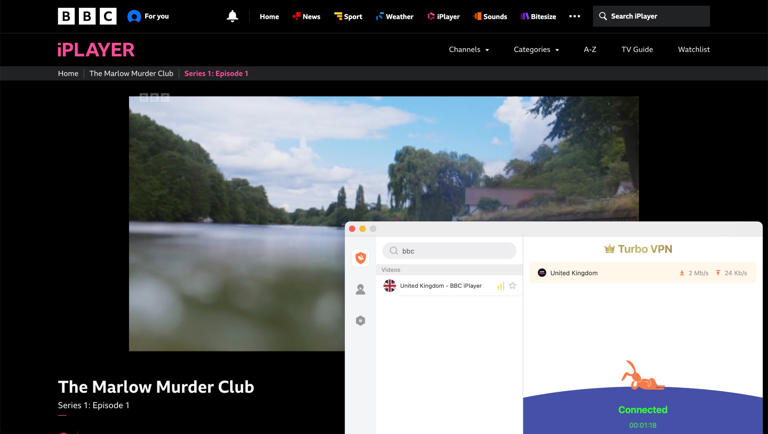
Task: Expand the Channels dropdown
Action: tap(469, 49)
